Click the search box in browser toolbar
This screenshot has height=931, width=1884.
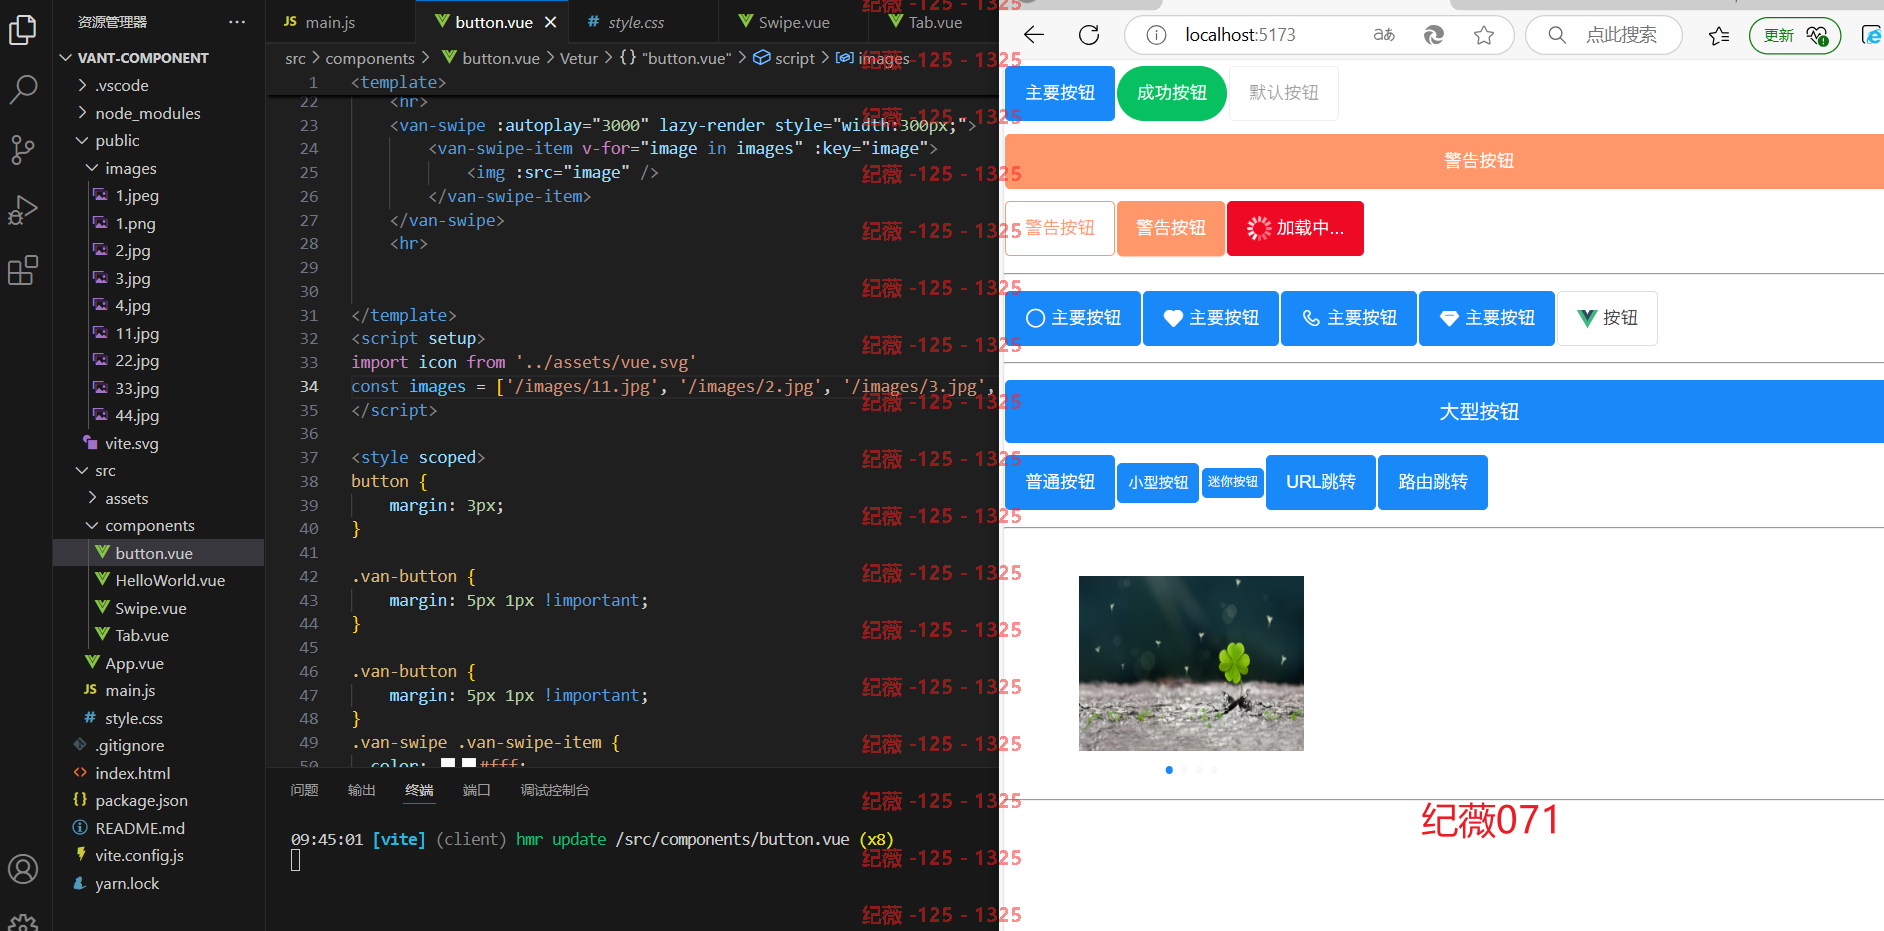[x=1604, y=35]
